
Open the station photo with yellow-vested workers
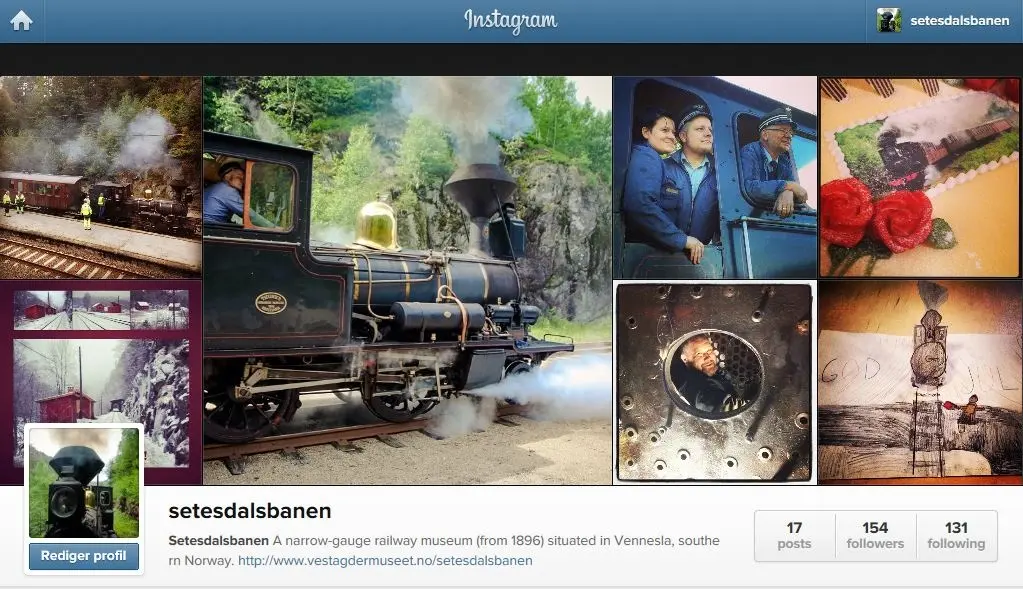[100, 177]
